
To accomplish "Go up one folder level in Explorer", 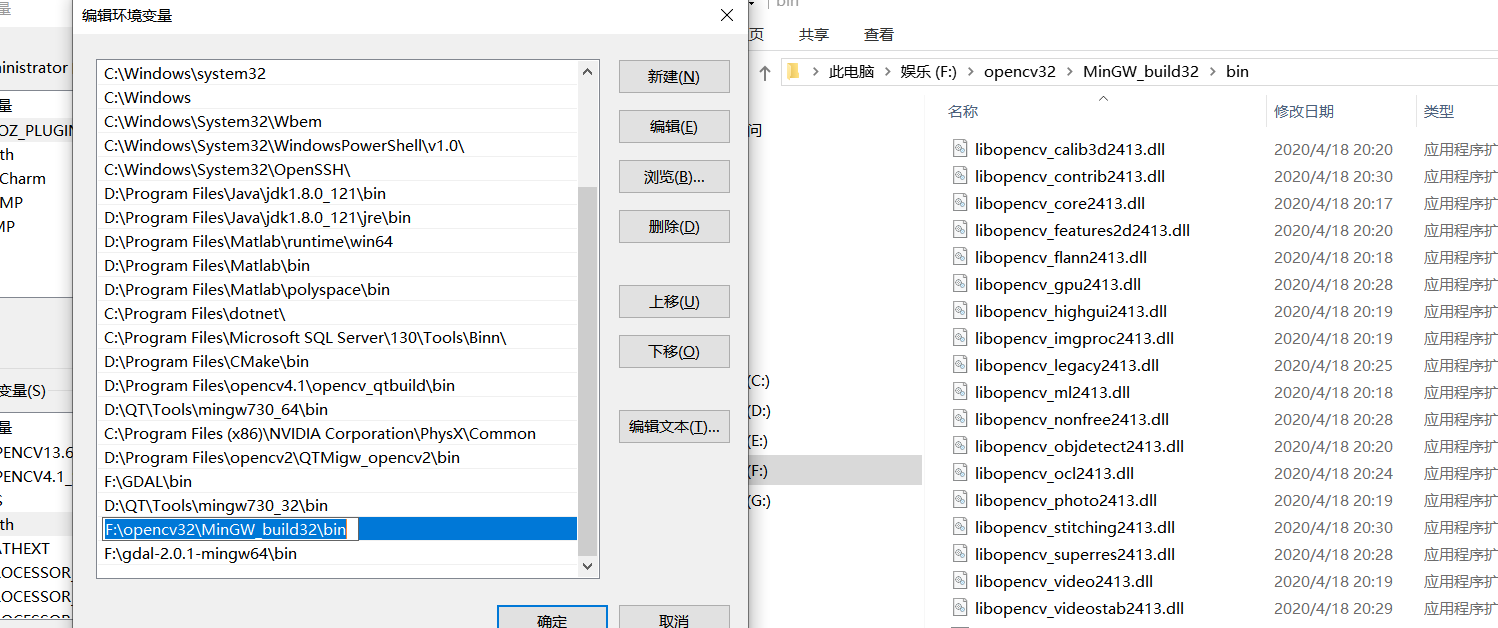I will (764, 72).
